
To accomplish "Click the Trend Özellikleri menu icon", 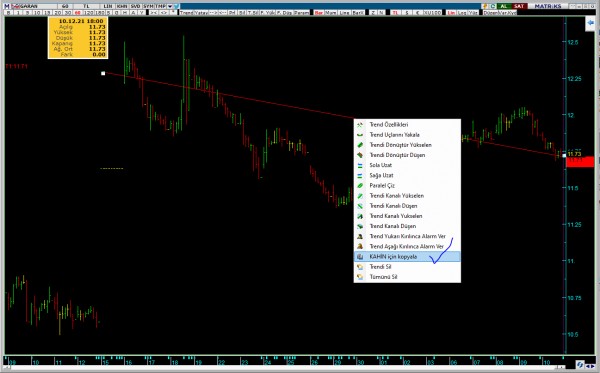I will click(360, 125).
